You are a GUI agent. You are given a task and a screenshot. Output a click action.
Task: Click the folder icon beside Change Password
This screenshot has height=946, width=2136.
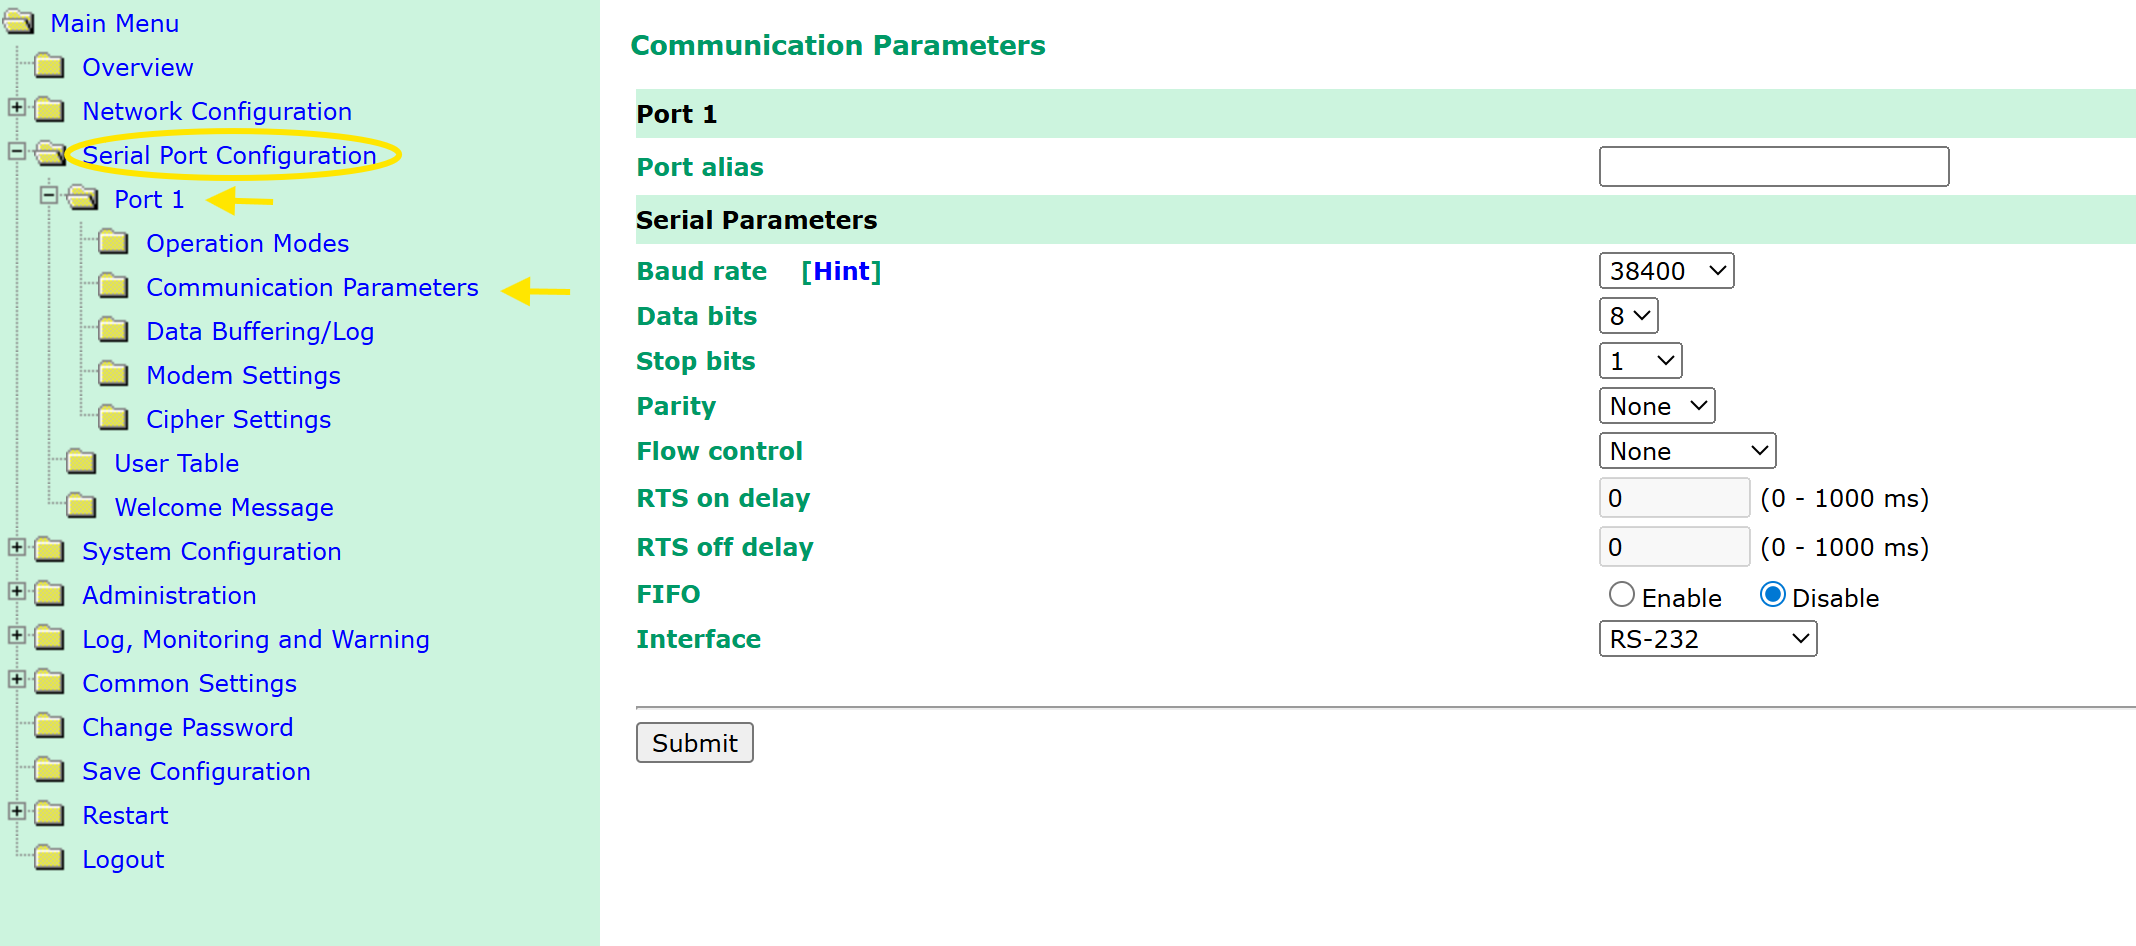pyautogui.click(x=49, y=726)
